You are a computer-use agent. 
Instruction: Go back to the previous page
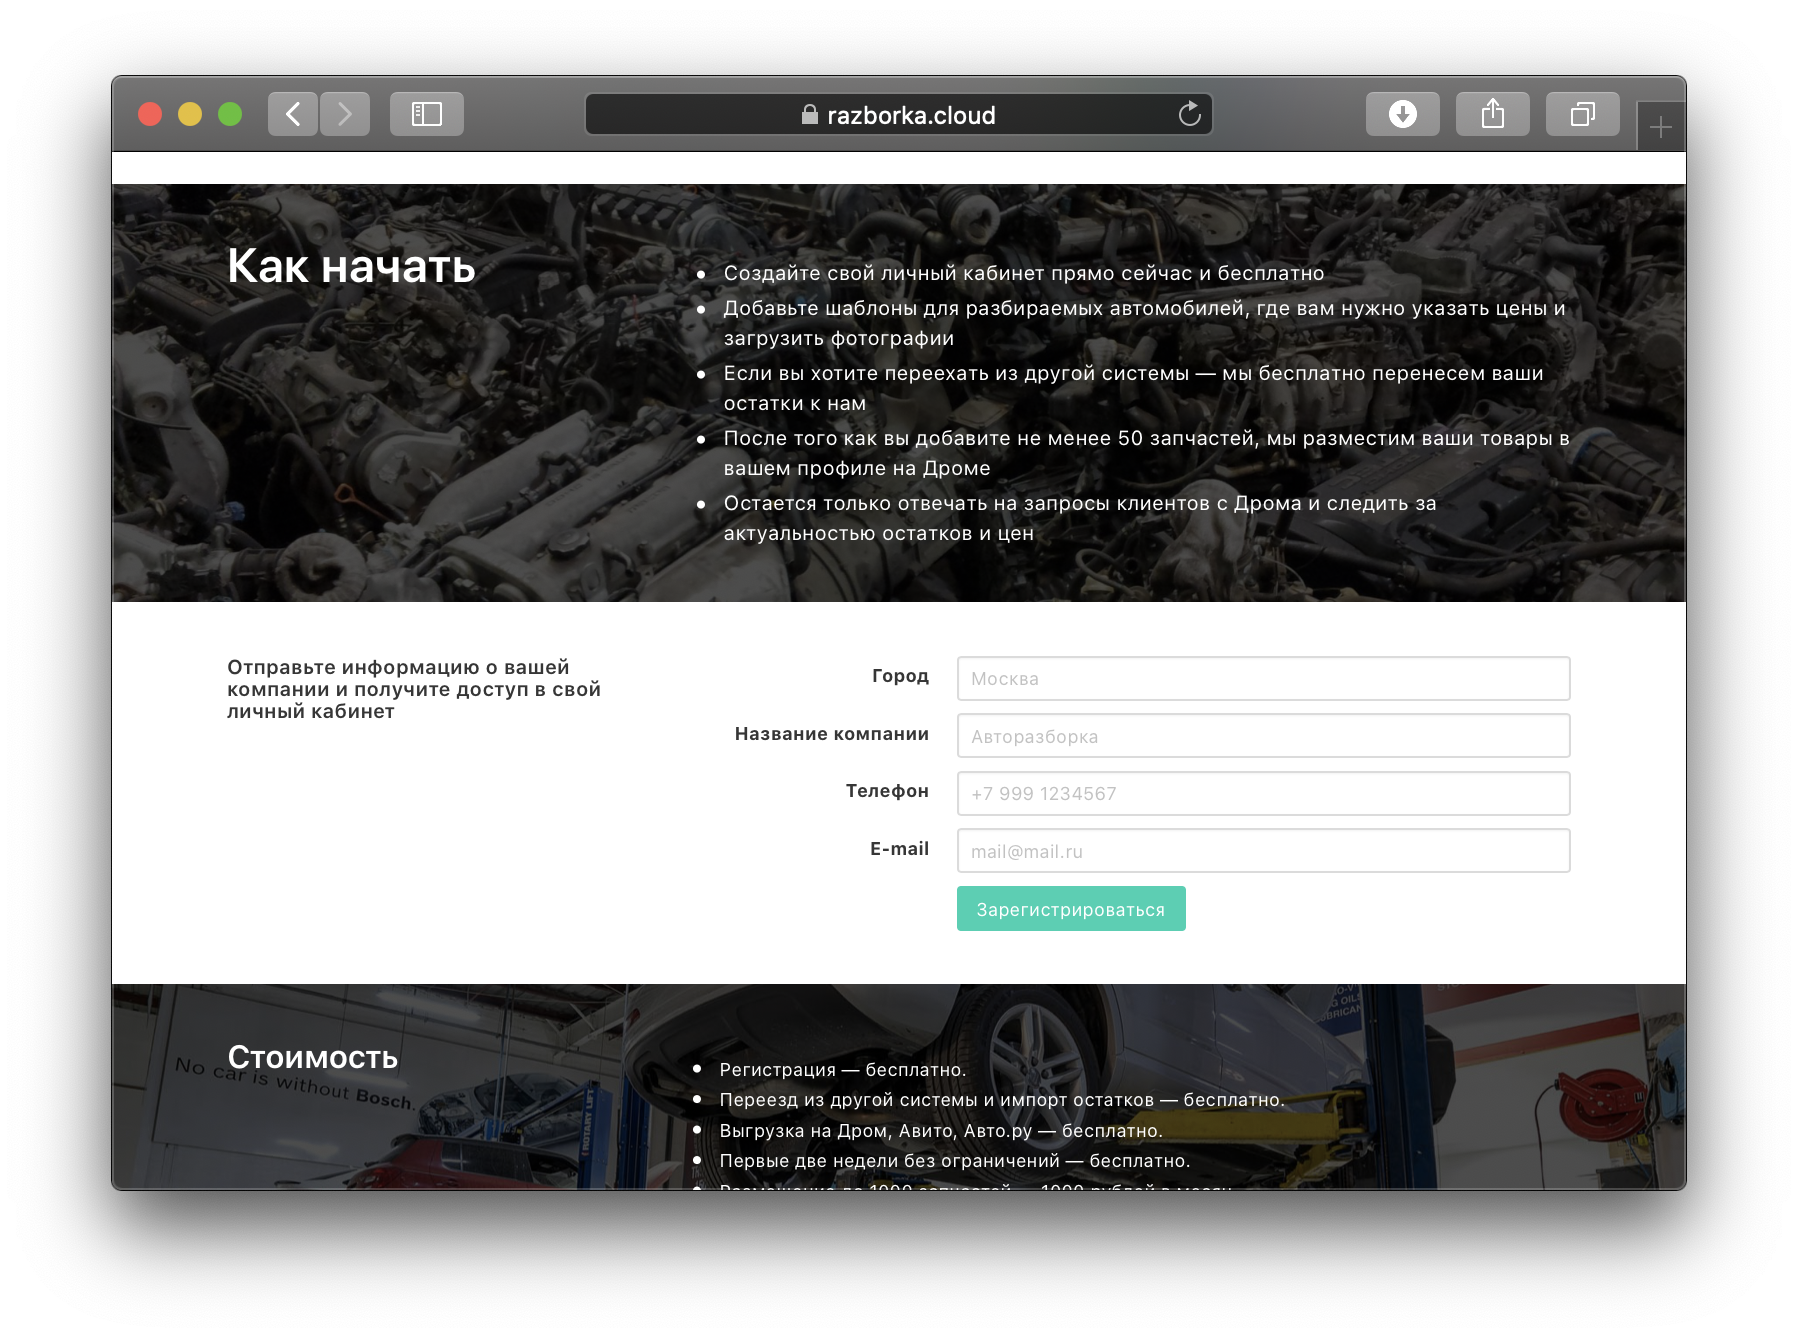293,114
